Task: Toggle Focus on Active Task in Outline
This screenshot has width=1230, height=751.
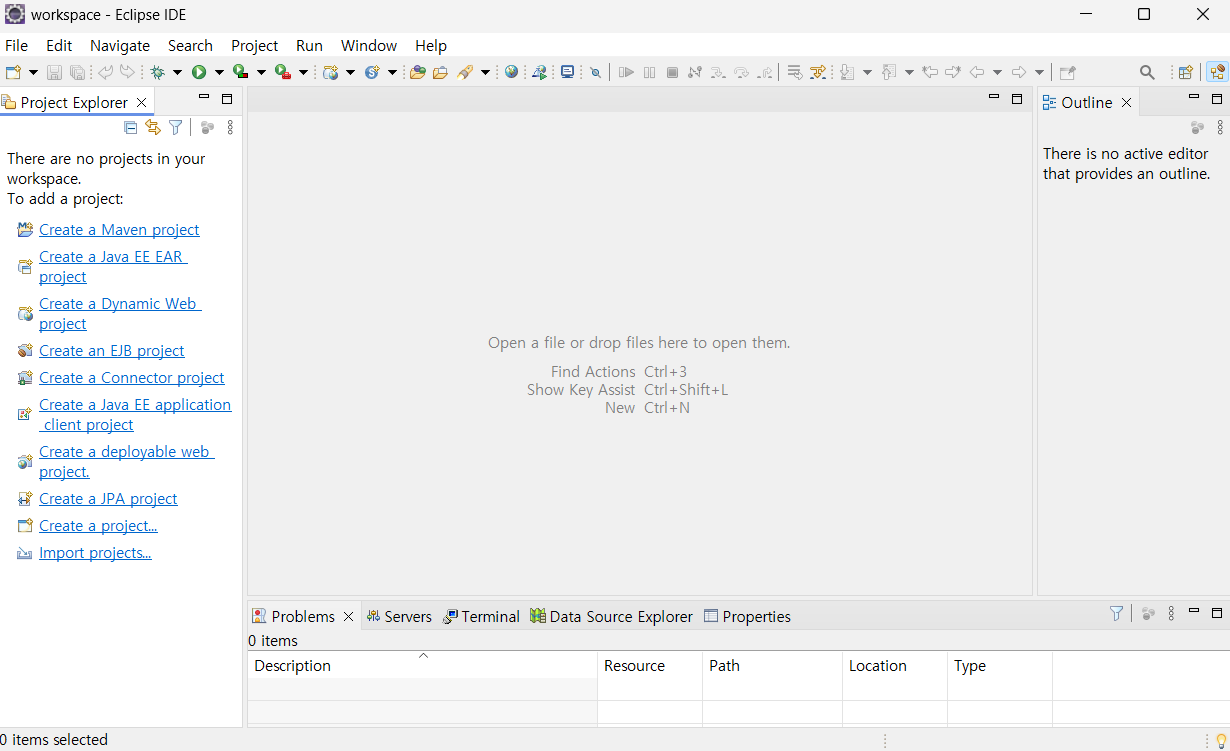Action: [1197, 128]
